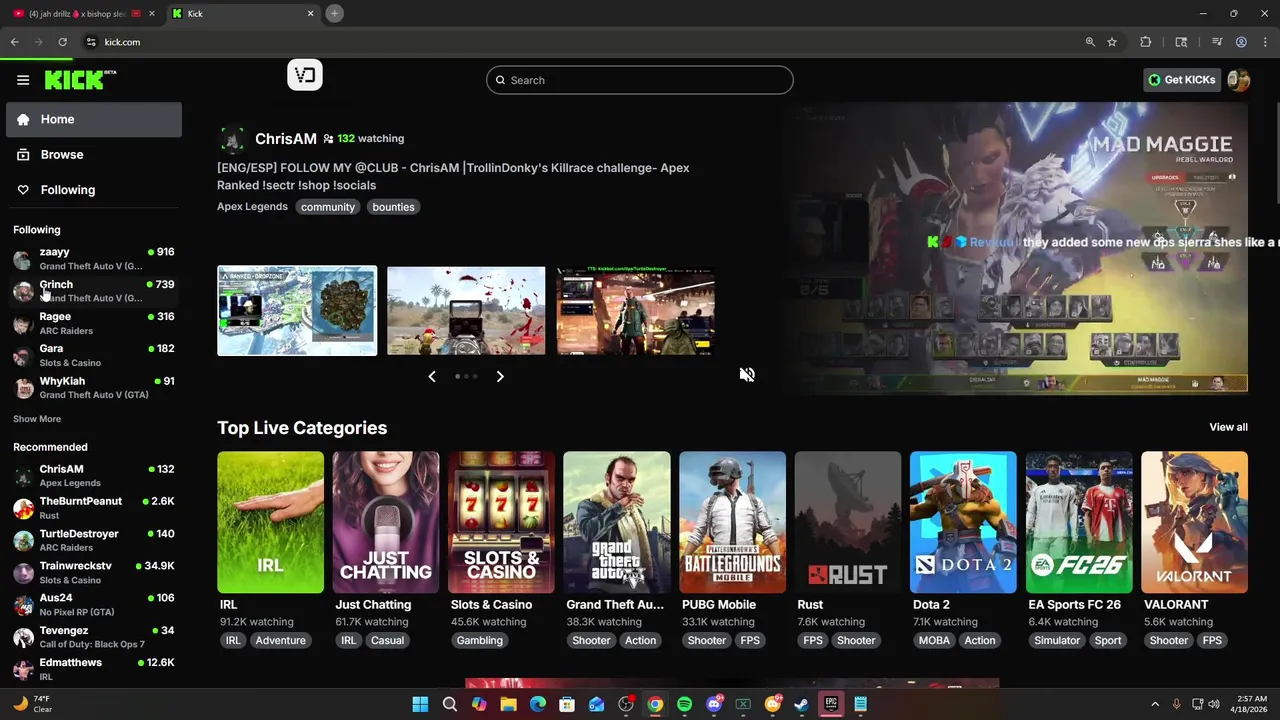Bookmark this page with star icon

point(1112,42)
